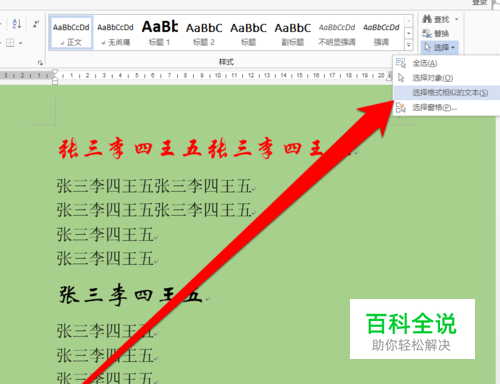Screen dimensions: 500x384
Task: Apply the 不明显强调 style
Action: 337,34
